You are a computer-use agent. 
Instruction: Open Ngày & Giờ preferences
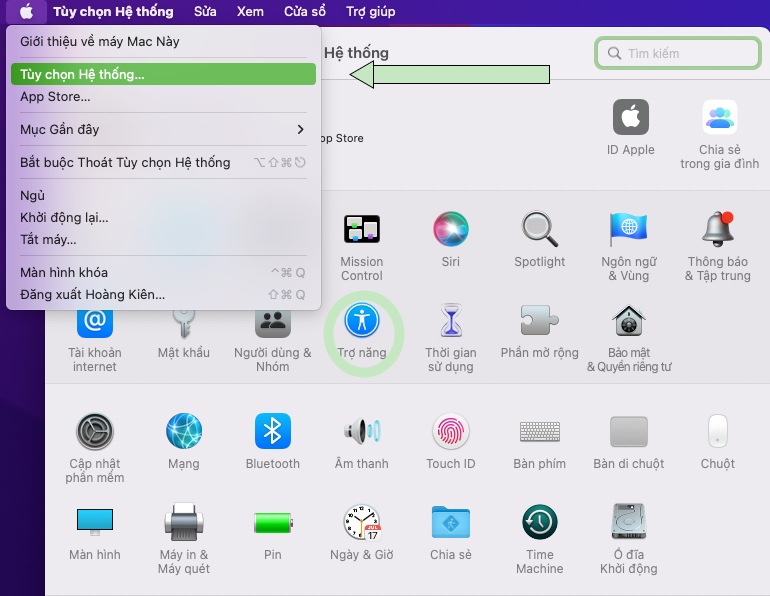click(x=362, y=533)
